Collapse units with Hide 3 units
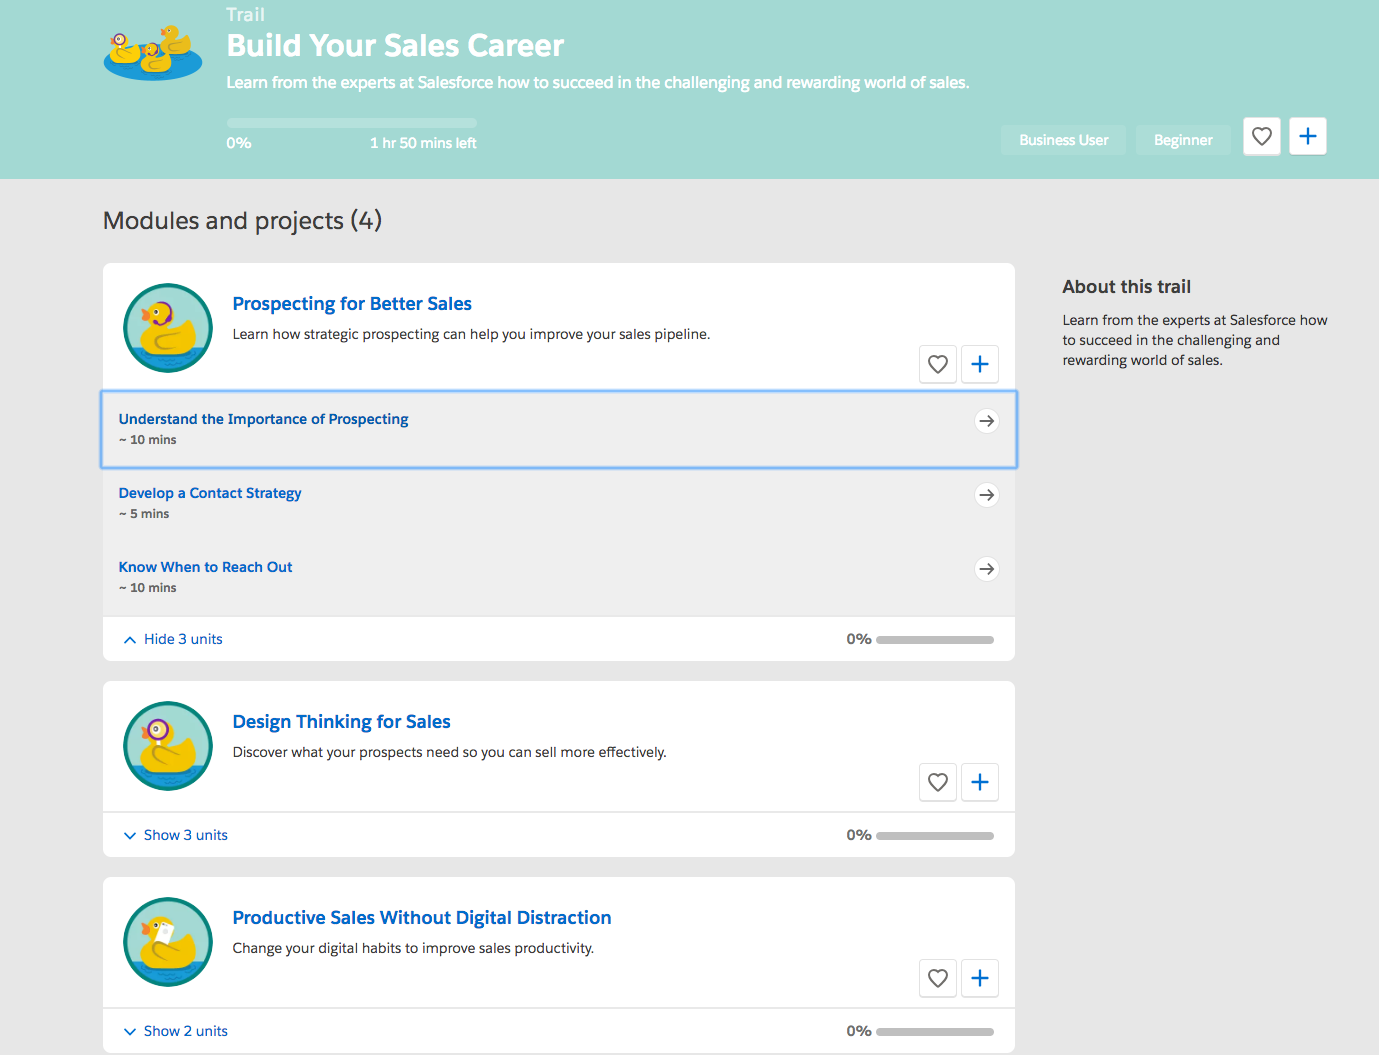This screenshot has width=1379, height=1055. [173, 639]
